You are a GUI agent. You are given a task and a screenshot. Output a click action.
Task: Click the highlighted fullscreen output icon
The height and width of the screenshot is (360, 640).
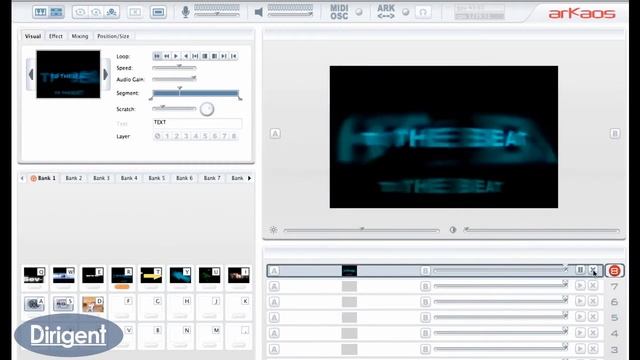click(158, 12)
